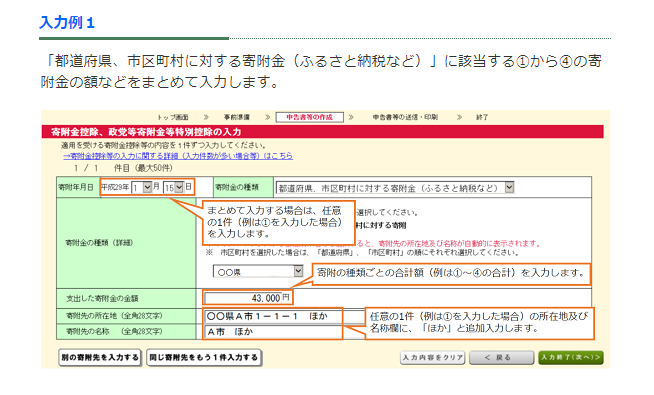Click the 寄附先の名称 name field
Screen dimensions: 654x395
pos(273,332)
